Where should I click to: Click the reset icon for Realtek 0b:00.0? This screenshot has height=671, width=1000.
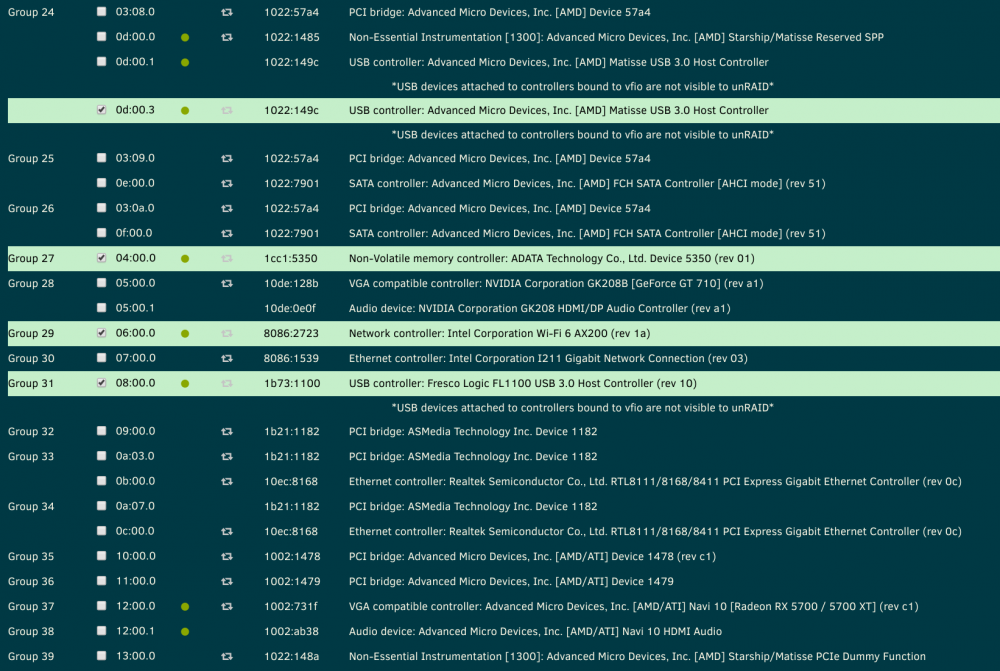click(226, 482)
